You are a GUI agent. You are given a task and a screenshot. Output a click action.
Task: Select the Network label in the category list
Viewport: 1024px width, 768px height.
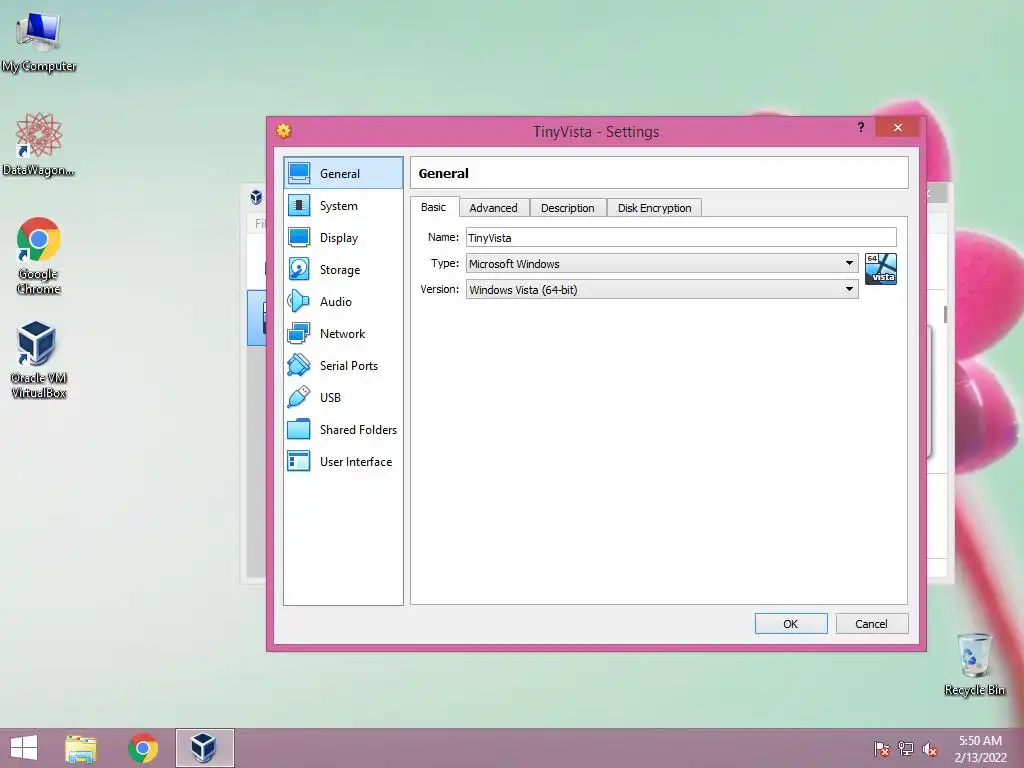point(342,334)
